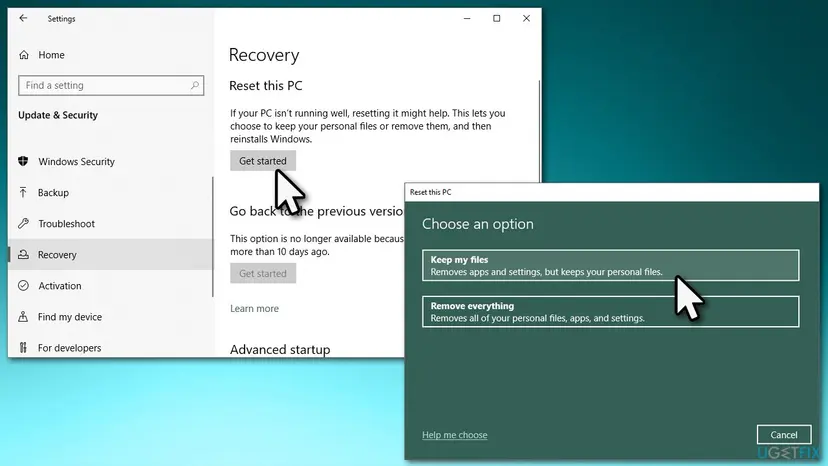828x466 pixels.
Task: Click the Troubleshoot wrench icon
Action: pos(23,223)
